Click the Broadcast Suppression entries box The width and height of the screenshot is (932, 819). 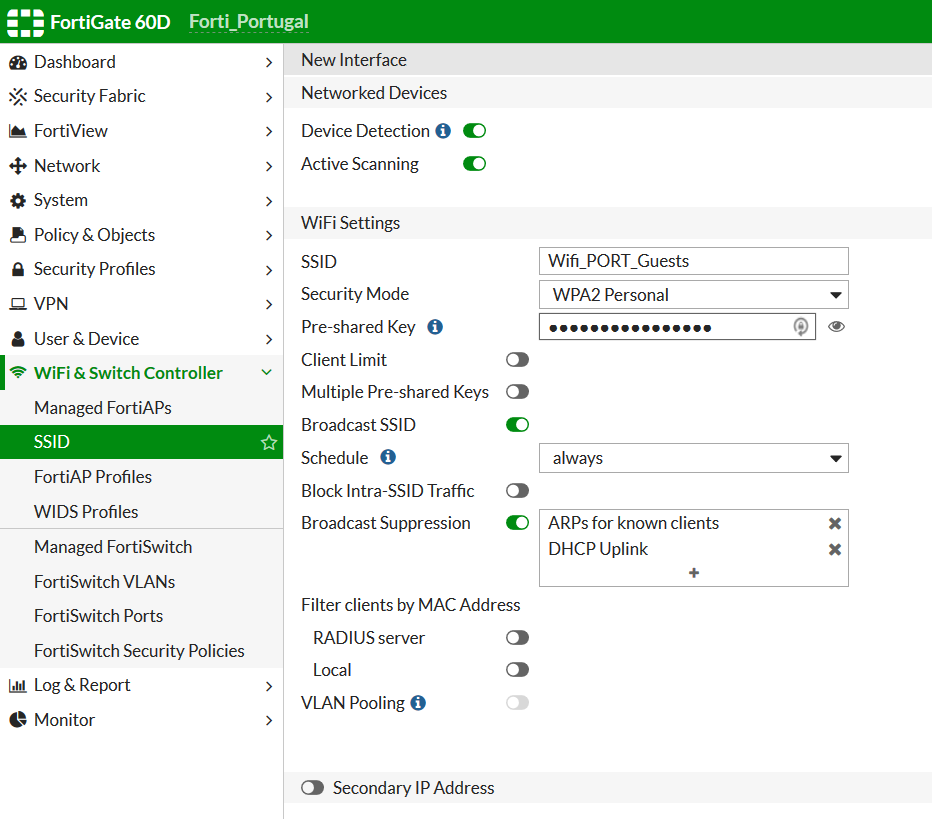(x=694, y=548)
